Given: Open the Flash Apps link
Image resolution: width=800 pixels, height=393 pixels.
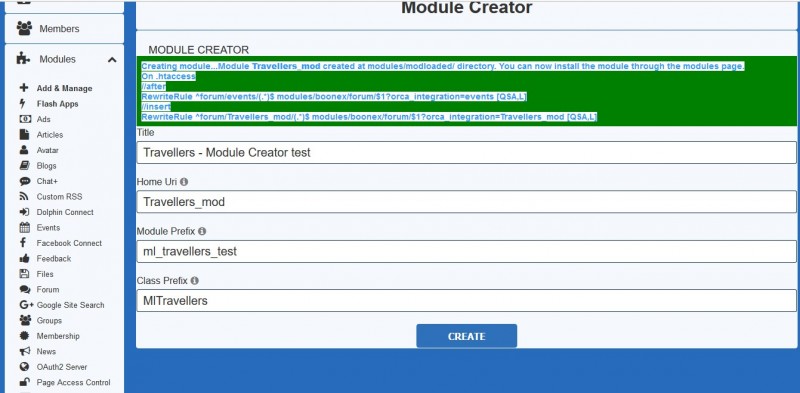Looking at the screenshot, I should [58, 104].
